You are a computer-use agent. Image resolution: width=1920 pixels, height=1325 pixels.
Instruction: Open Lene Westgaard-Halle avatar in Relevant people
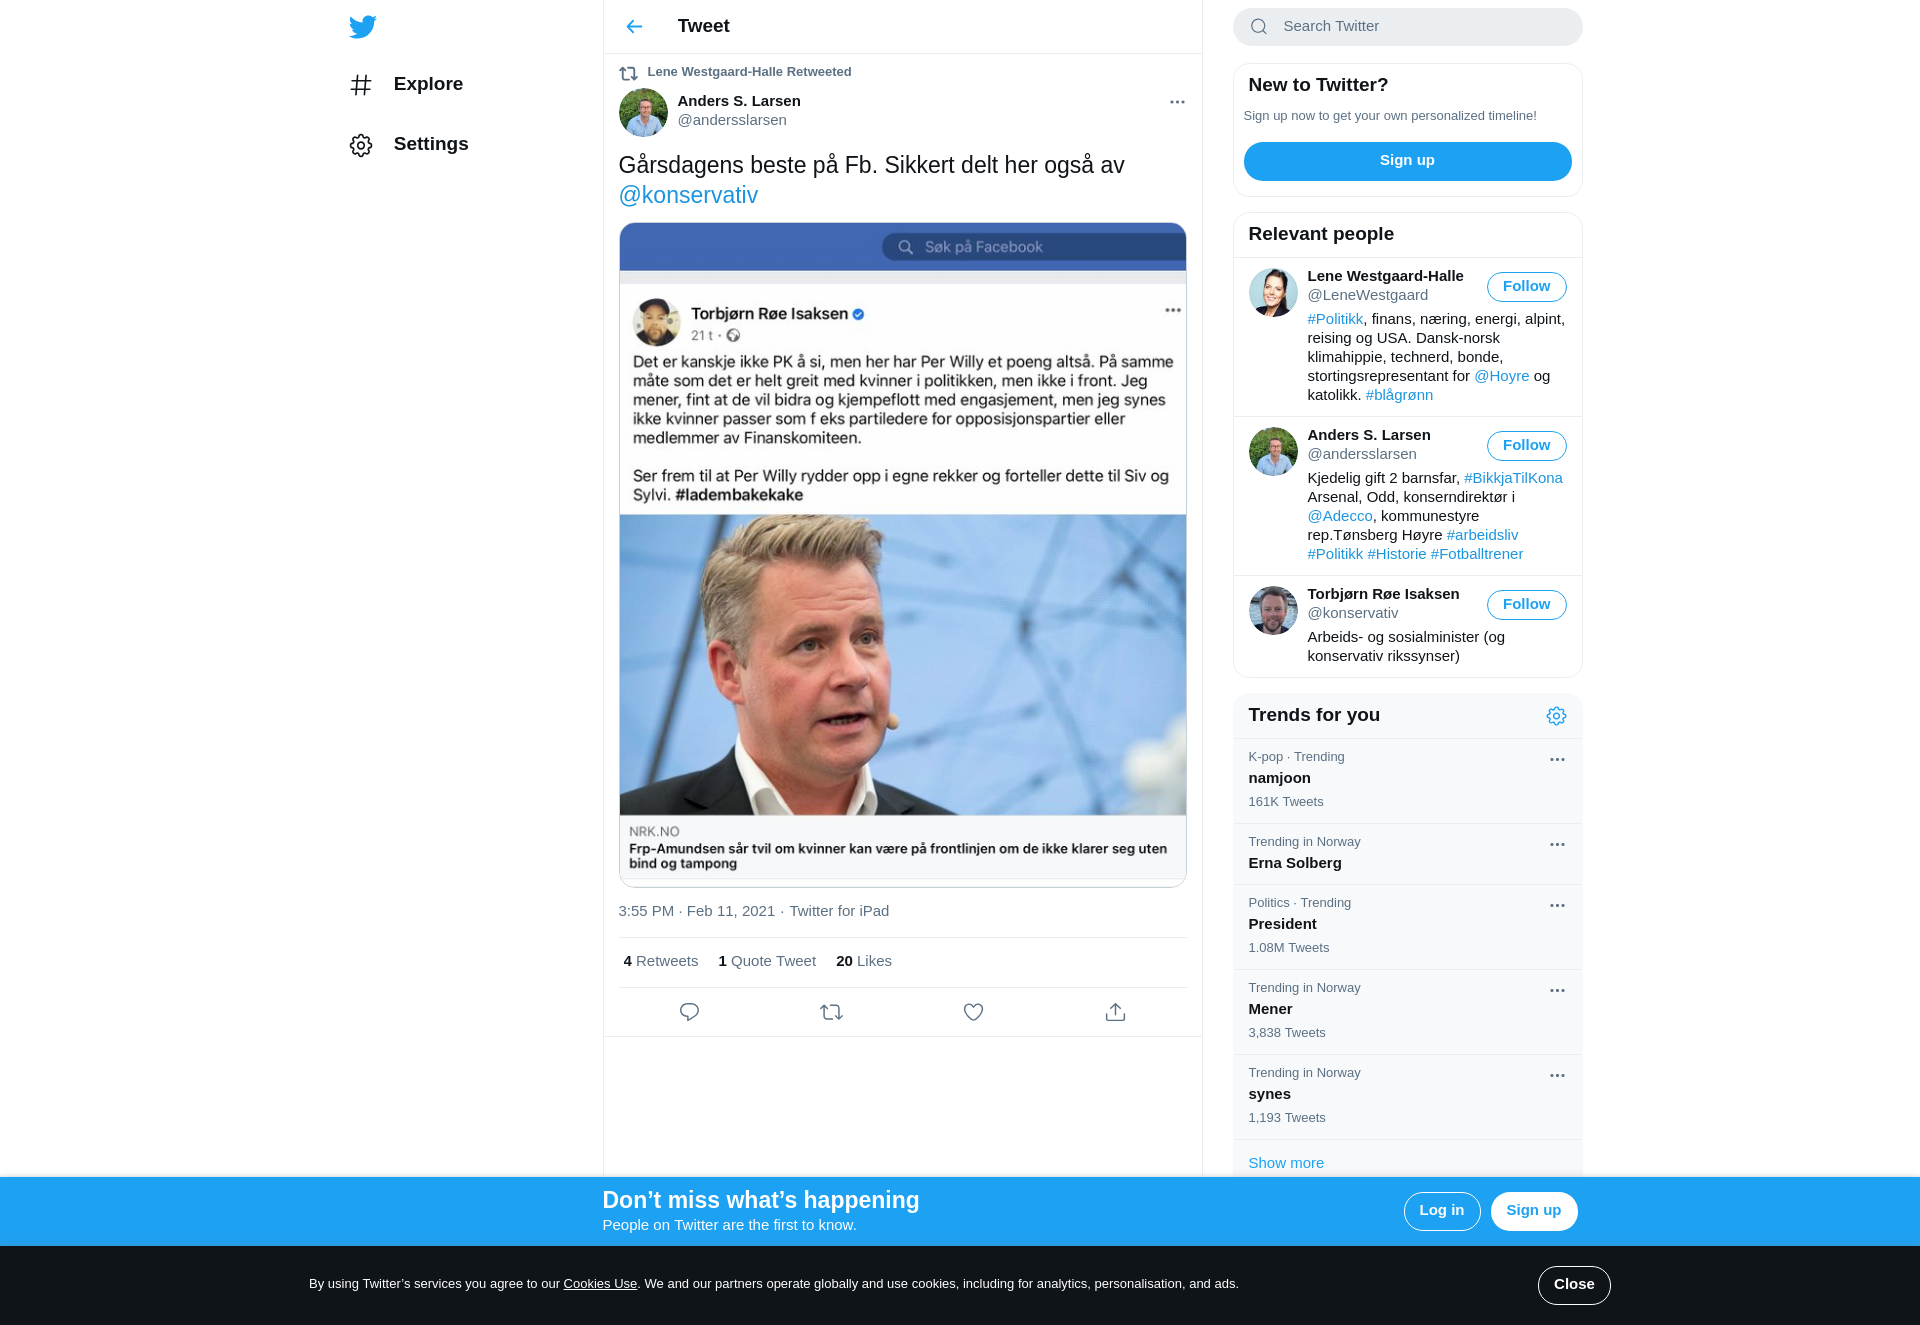(x=1273, y=292)
